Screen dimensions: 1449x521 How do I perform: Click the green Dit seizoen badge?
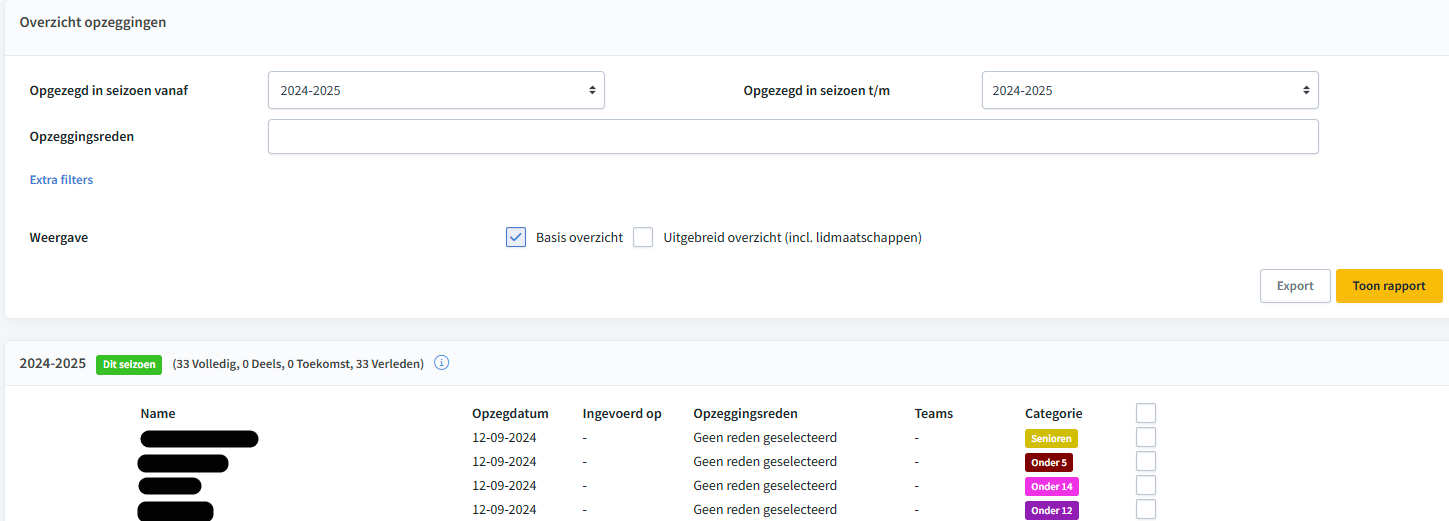click(129, 364)
